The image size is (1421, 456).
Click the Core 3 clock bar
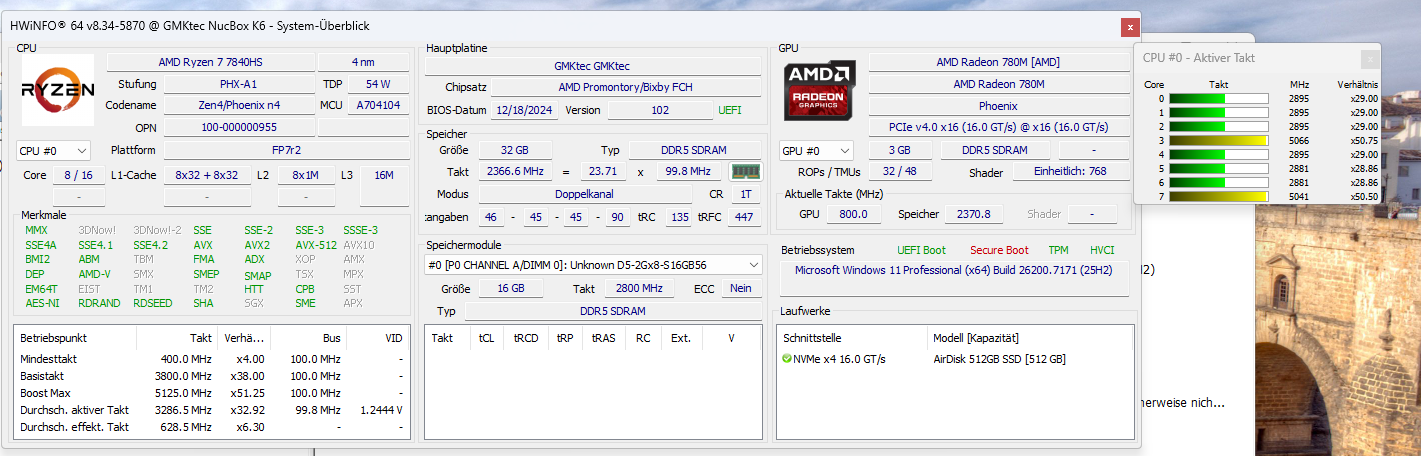[1218, 141]
